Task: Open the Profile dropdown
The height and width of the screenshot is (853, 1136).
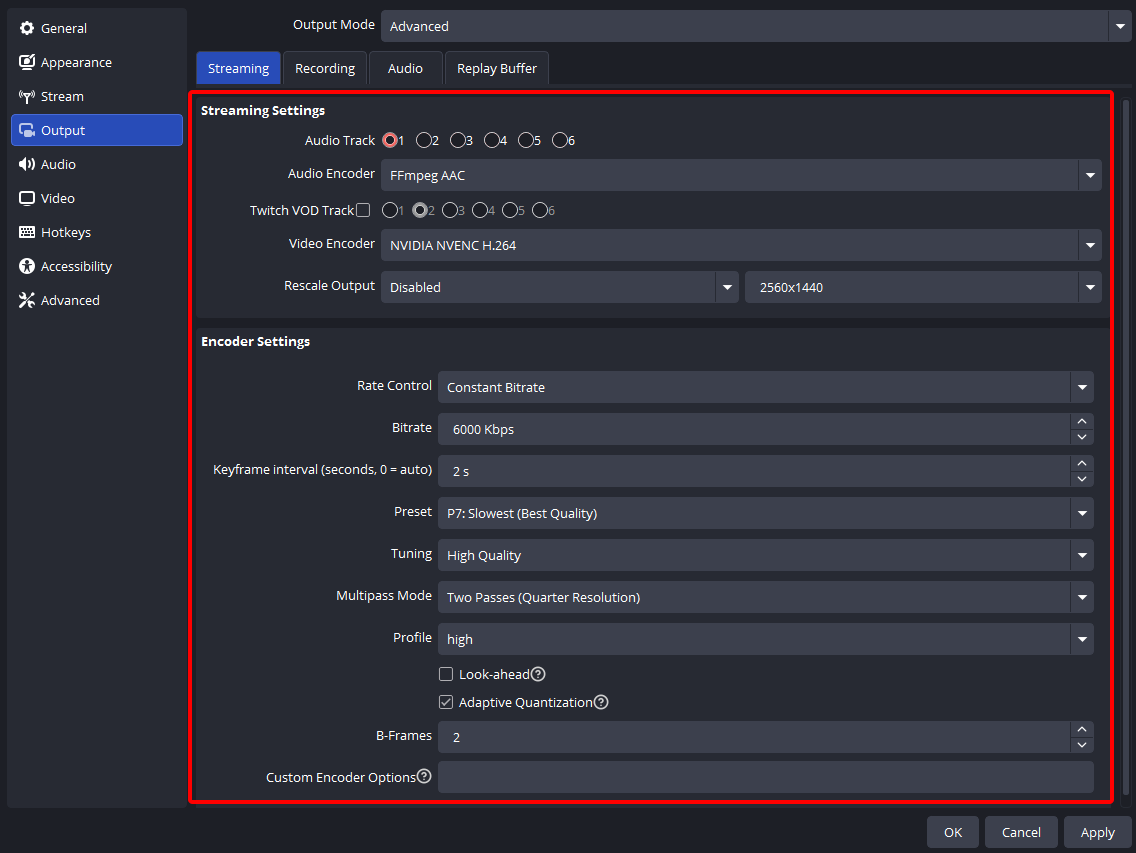Action: [766, 639]
